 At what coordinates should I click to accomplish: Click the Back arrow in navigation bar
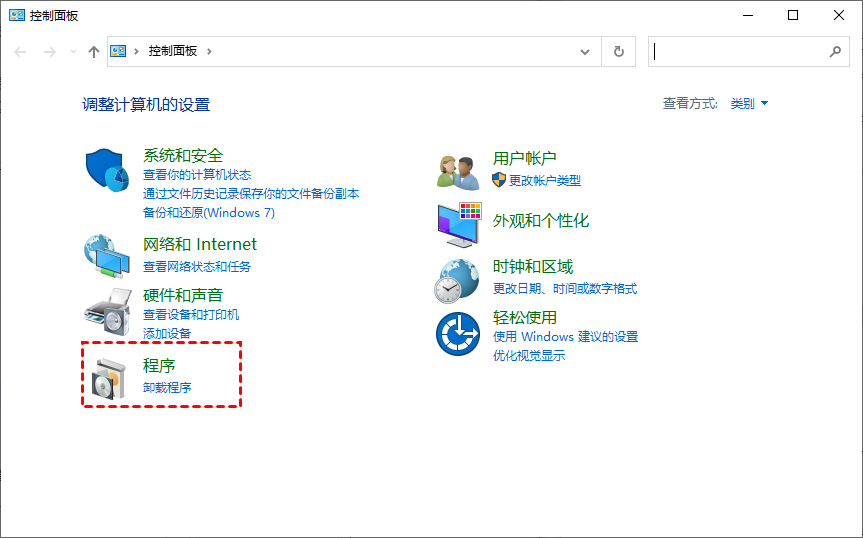tap(20, 52)
